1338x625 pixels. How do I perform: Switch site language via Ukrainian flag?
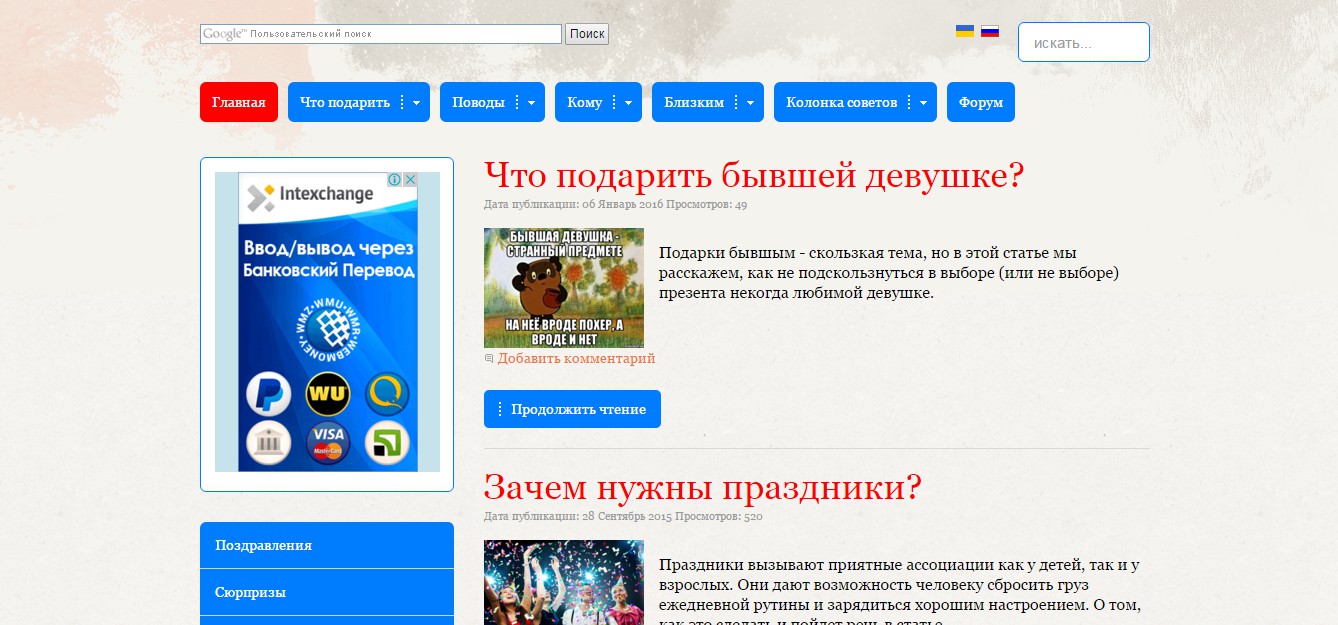pos(965,31)
